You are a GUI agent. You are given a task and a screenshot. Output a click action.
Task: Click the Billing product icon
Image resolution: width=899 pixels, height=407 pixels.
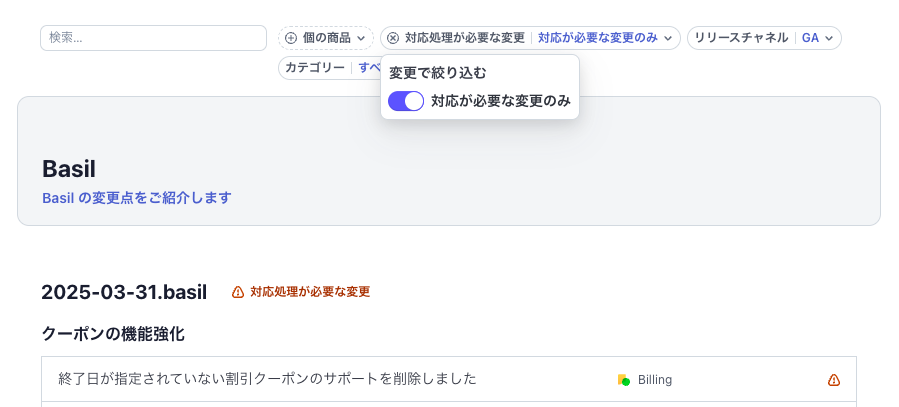(624, 380)
